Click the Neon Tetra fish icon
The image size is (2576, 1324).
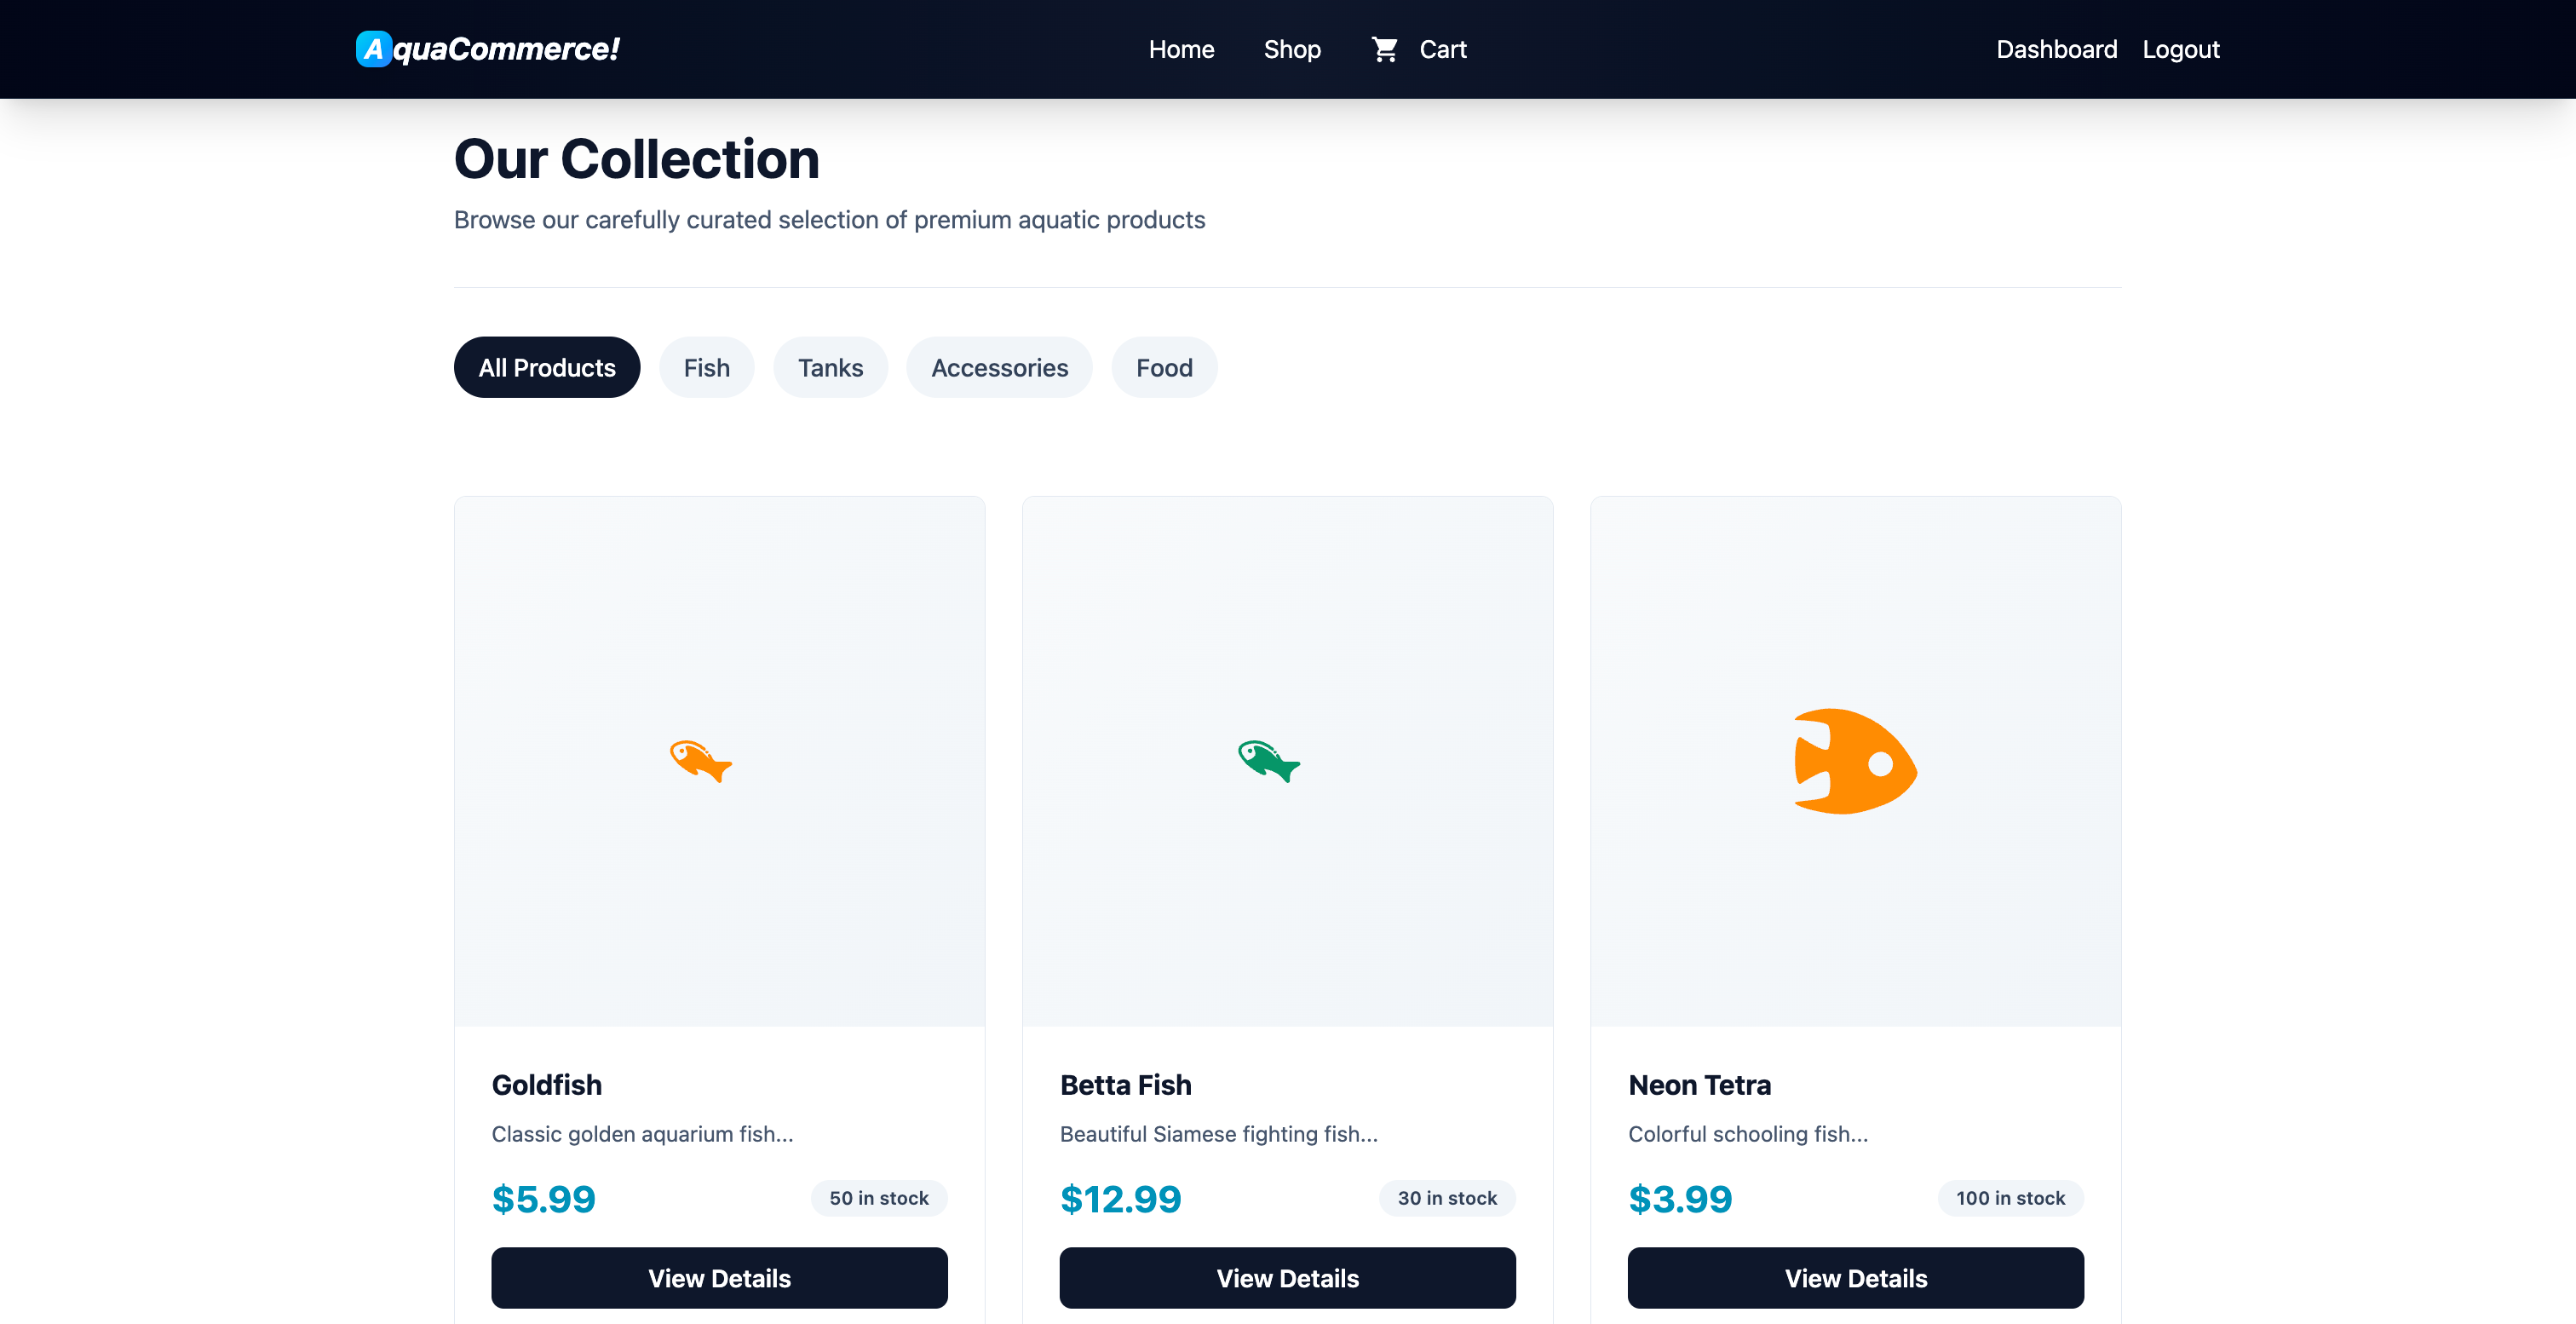pos(1855,762)
